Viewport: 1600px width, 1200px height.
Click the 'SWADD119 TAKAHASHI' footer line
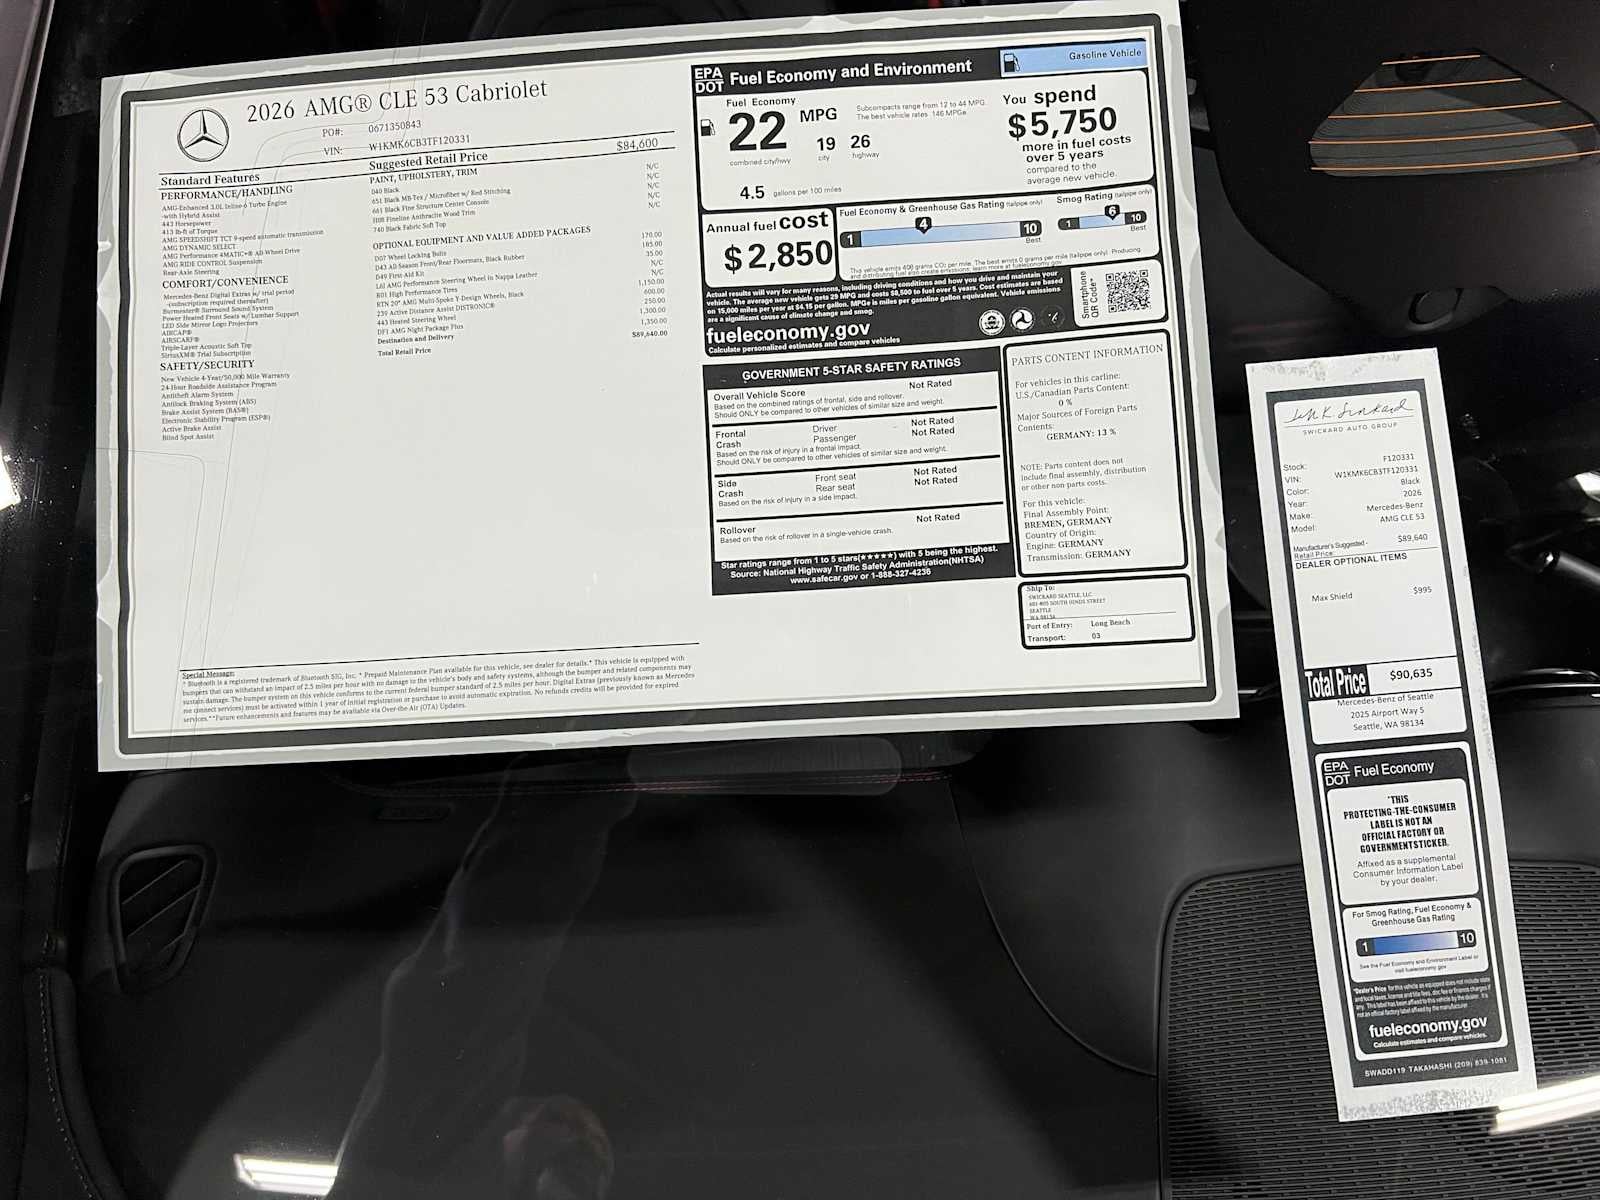click(1437, 1066)
